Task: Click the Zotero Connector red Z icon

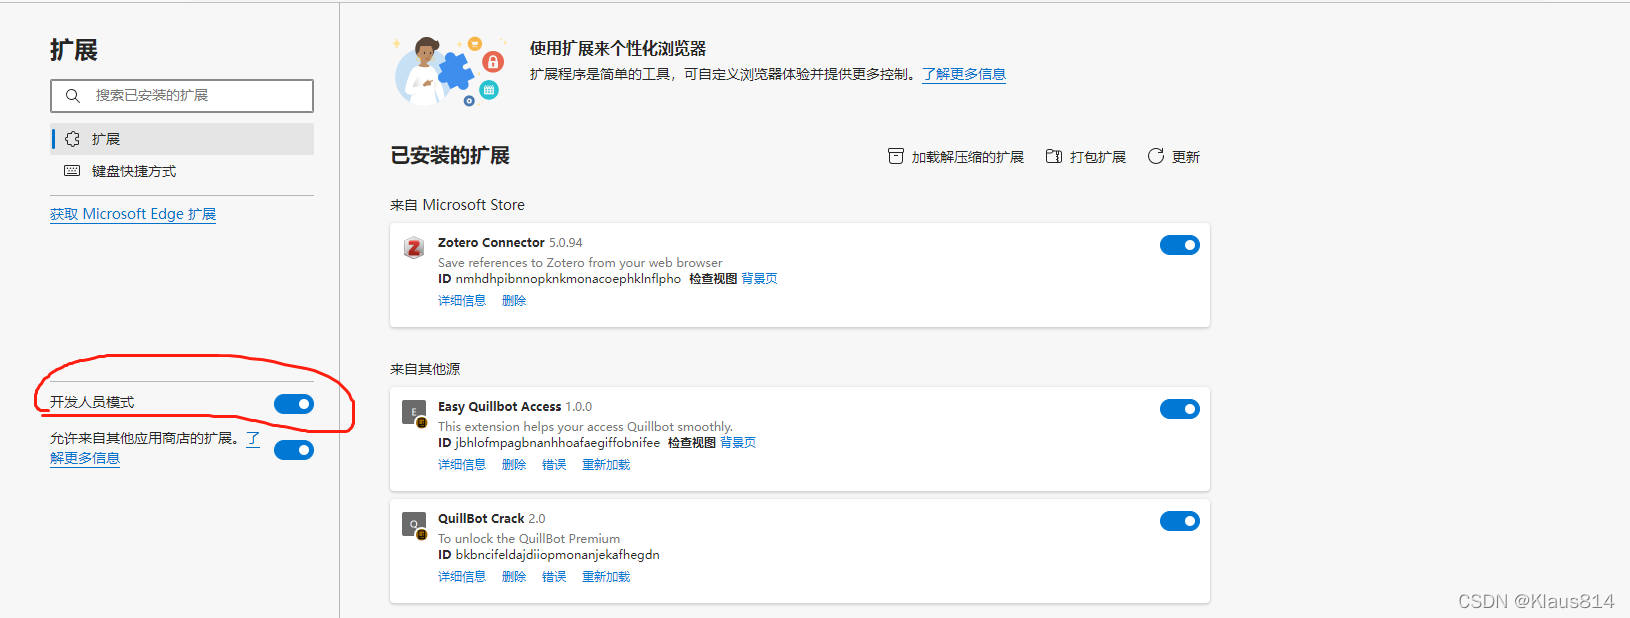Action: [x=414, y=248]
